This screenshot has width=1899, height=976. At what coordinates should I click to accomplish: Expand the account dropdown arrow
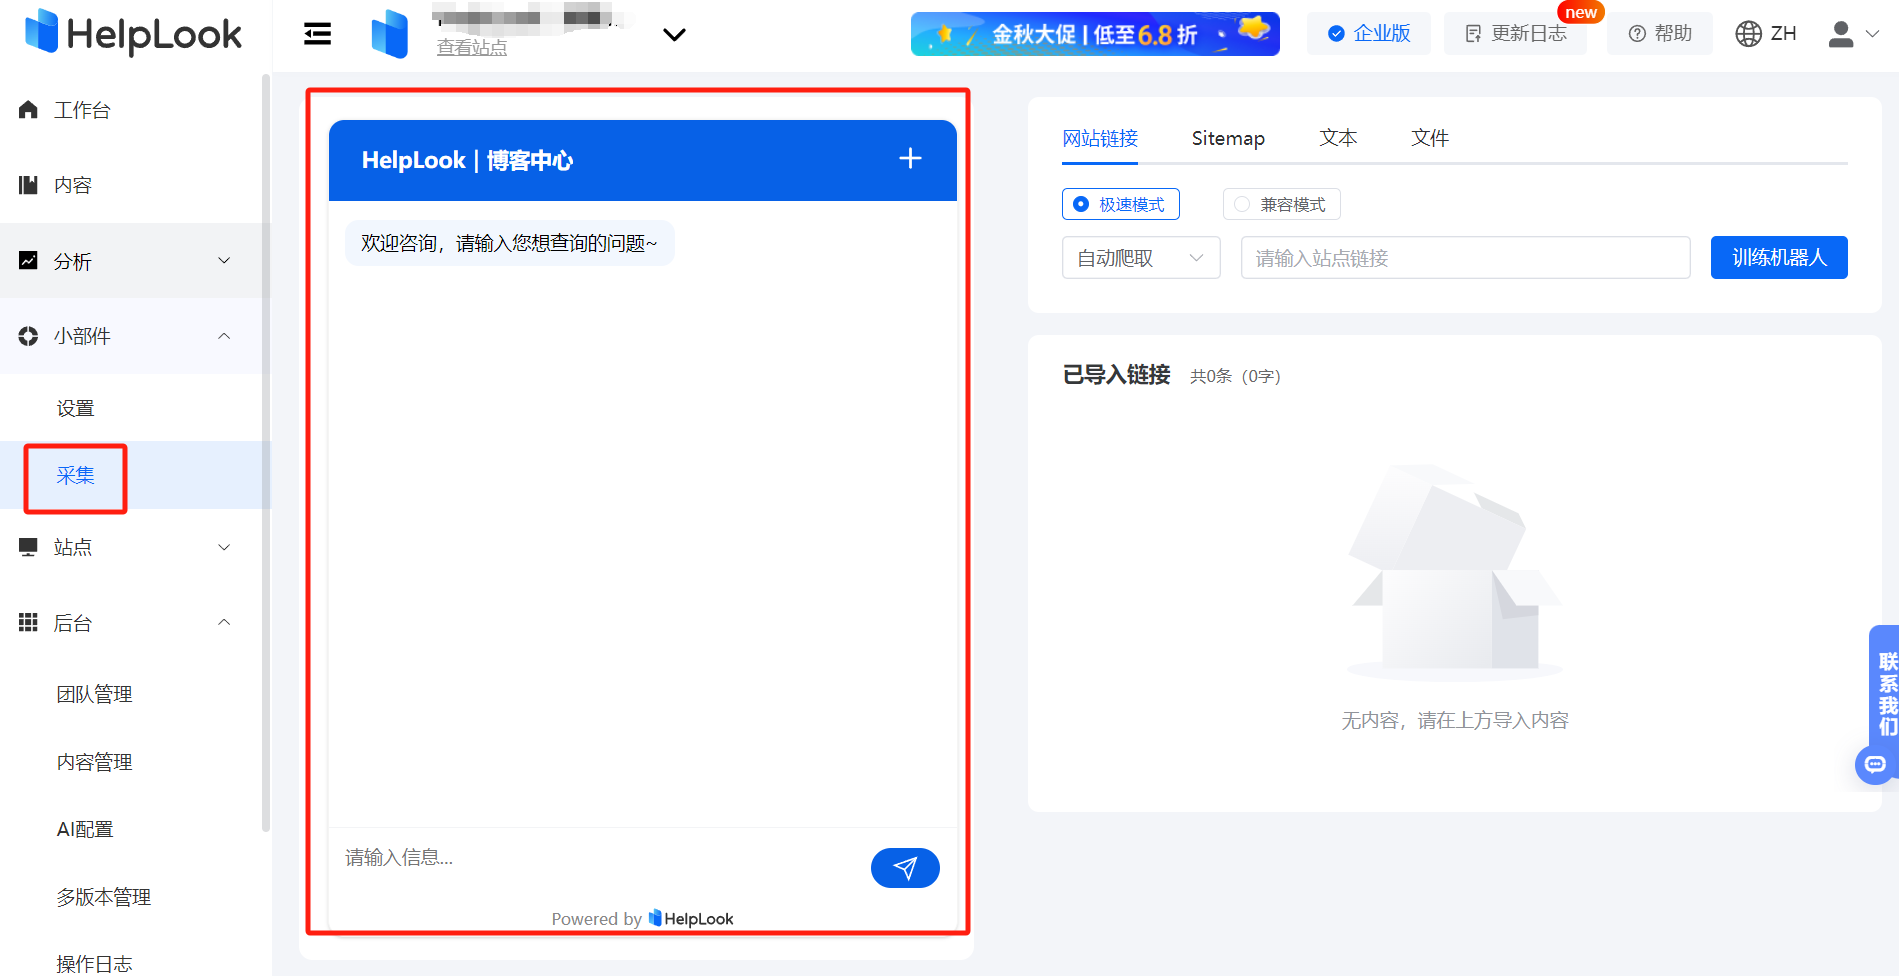pos(1873,34)
